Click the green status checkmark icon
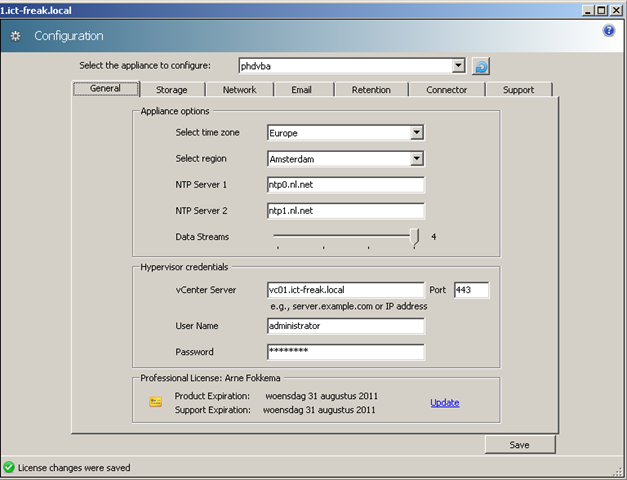The width and height of the screenshot is (627, 480). tap(9, 467)
